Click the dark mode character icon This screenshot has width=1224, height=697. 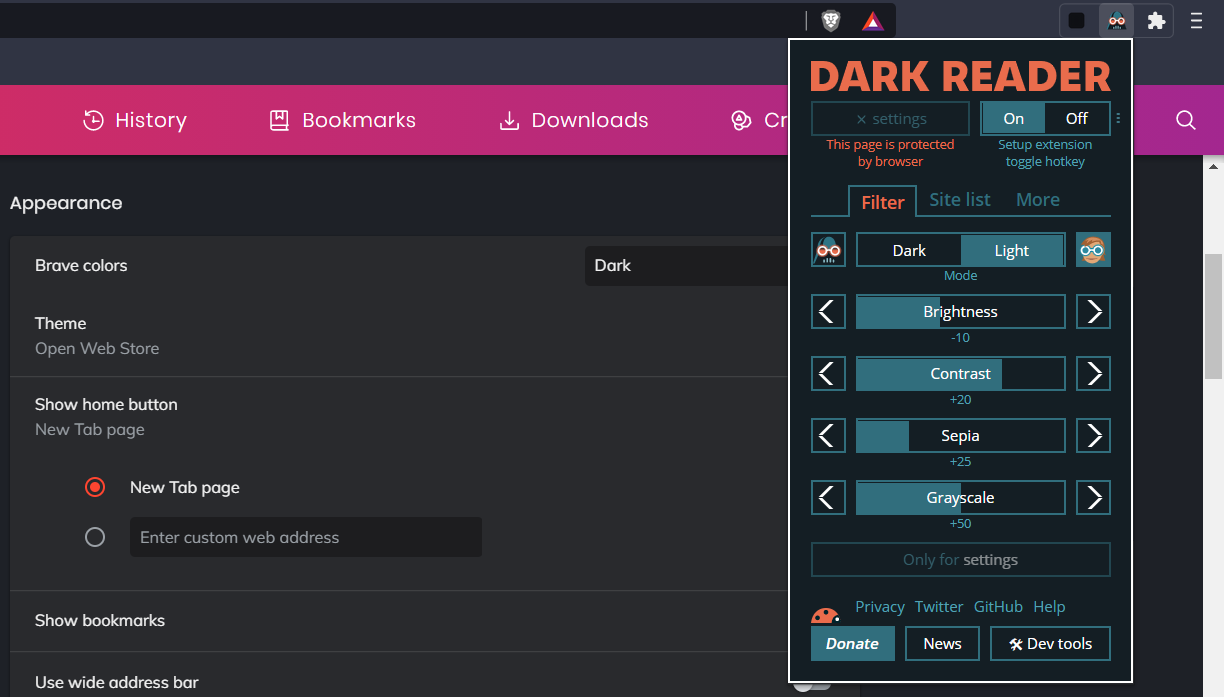(828, 250)
